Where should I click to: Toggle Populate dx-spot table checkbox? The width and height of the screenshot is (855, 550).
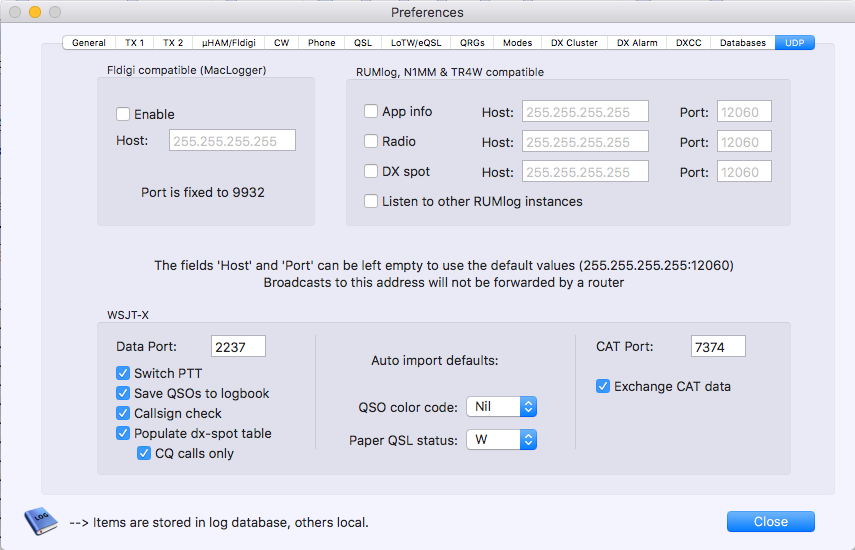(123, 433)
